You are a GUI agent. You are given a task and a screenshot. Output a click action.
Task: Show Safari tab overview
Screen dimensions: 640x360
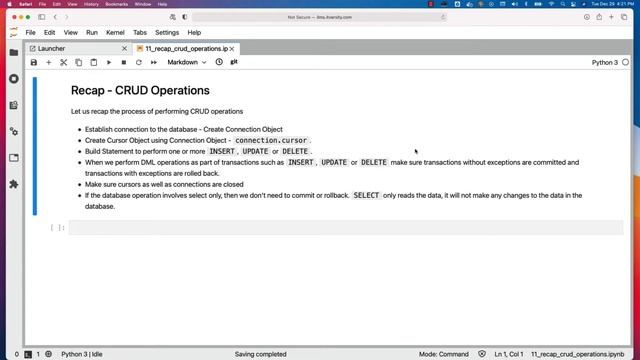coord(624,17)
